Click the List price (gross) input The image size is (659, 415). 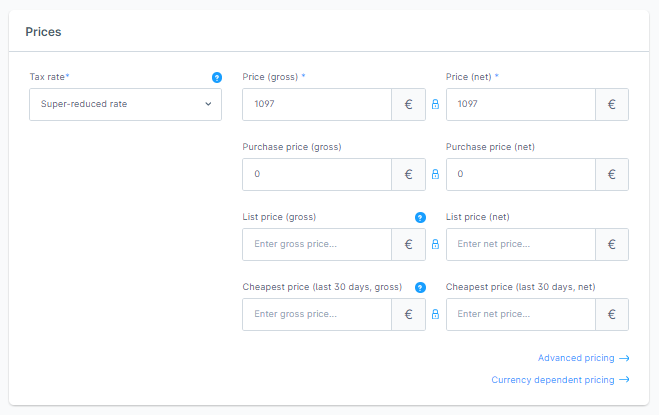(x=316, y=244)
